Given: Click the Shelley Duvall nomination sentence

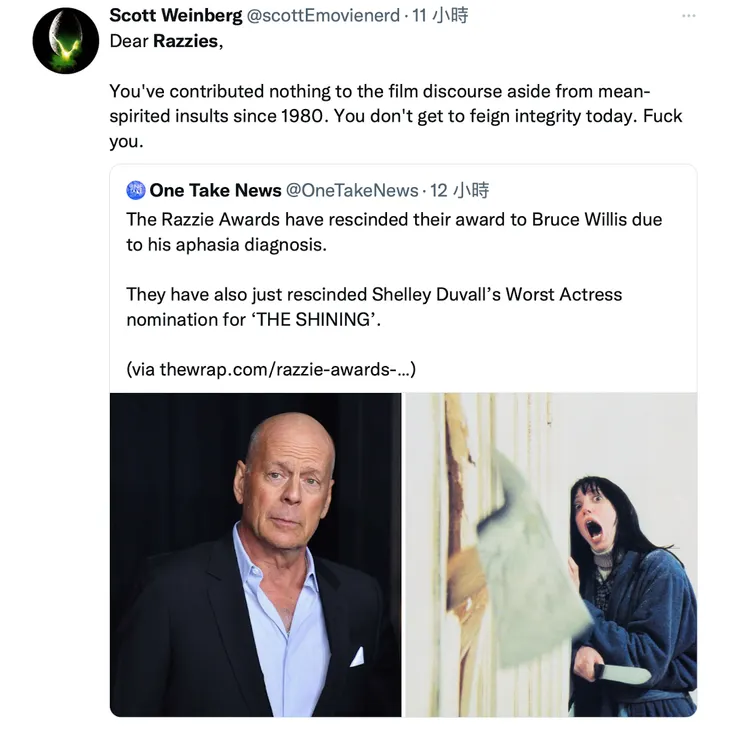Looking at the screenshot, I should (x=374, y=307).
